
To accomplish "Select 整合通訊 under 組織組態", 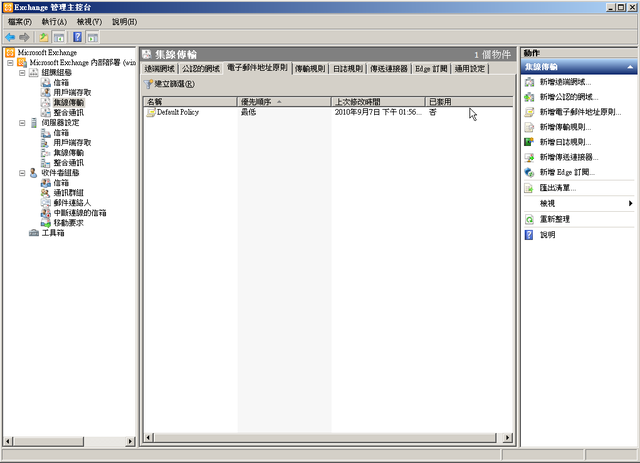I will (69, 113).
